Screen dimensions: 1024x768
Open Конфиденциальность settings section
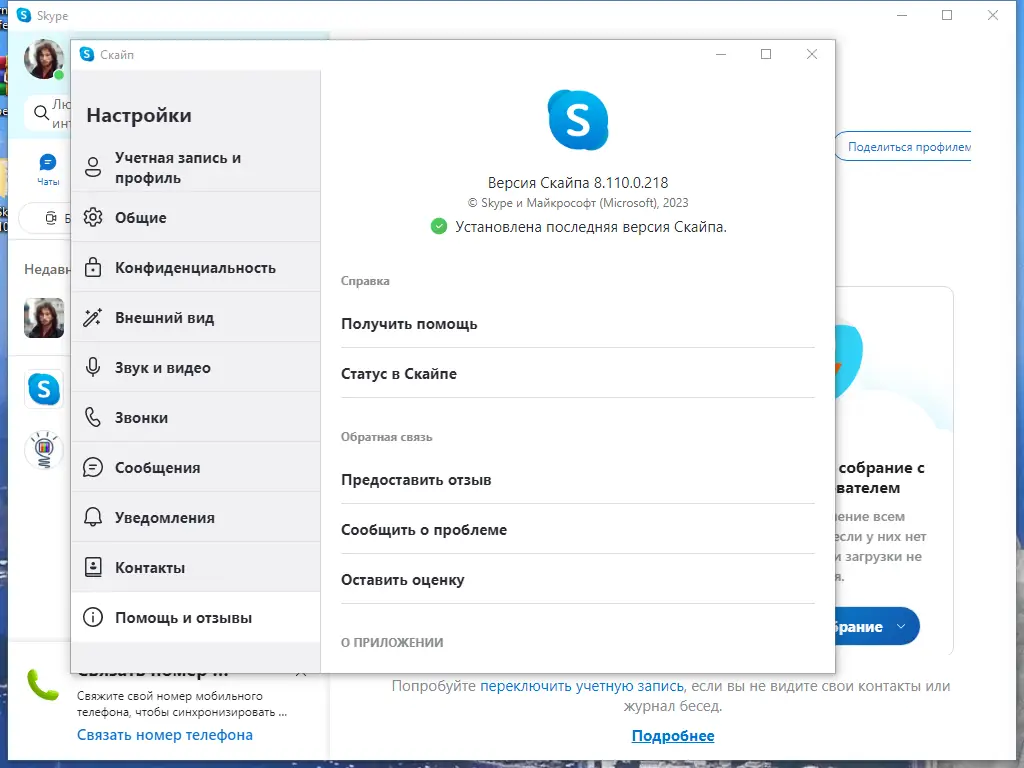click(x=195, y=268)
